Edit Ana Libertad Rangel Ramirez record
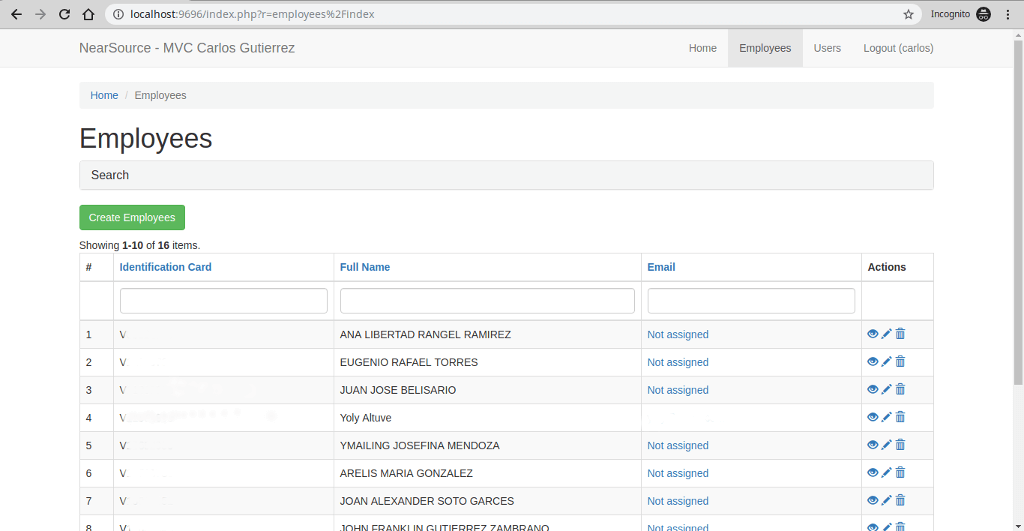Image resolution: width=1024 pixels, height=531 pixels. point(886,334)
